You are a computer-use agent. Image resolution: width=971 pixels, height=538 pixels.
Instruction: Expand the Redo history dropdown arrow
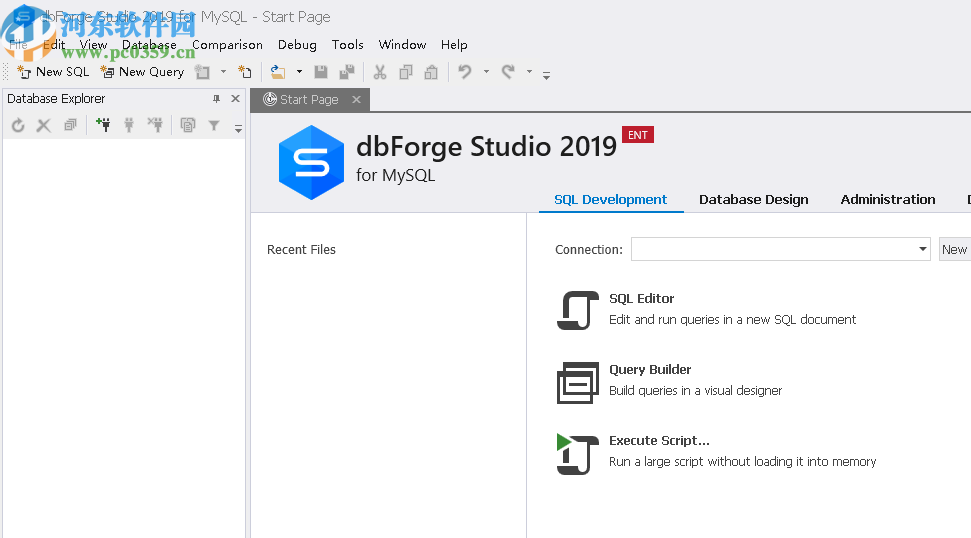[529, 72]
